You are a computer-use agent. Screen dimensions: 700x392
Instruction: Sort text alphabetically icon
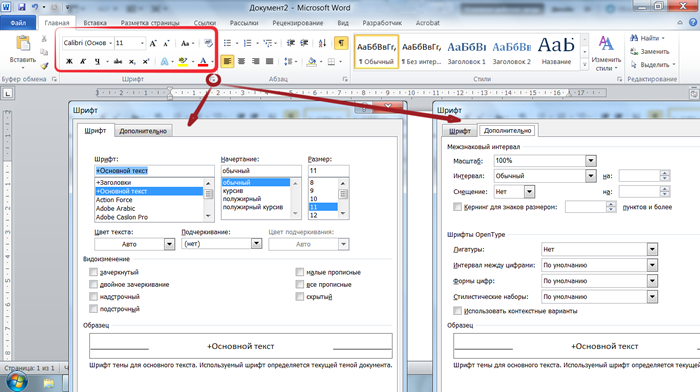(322, 43)
